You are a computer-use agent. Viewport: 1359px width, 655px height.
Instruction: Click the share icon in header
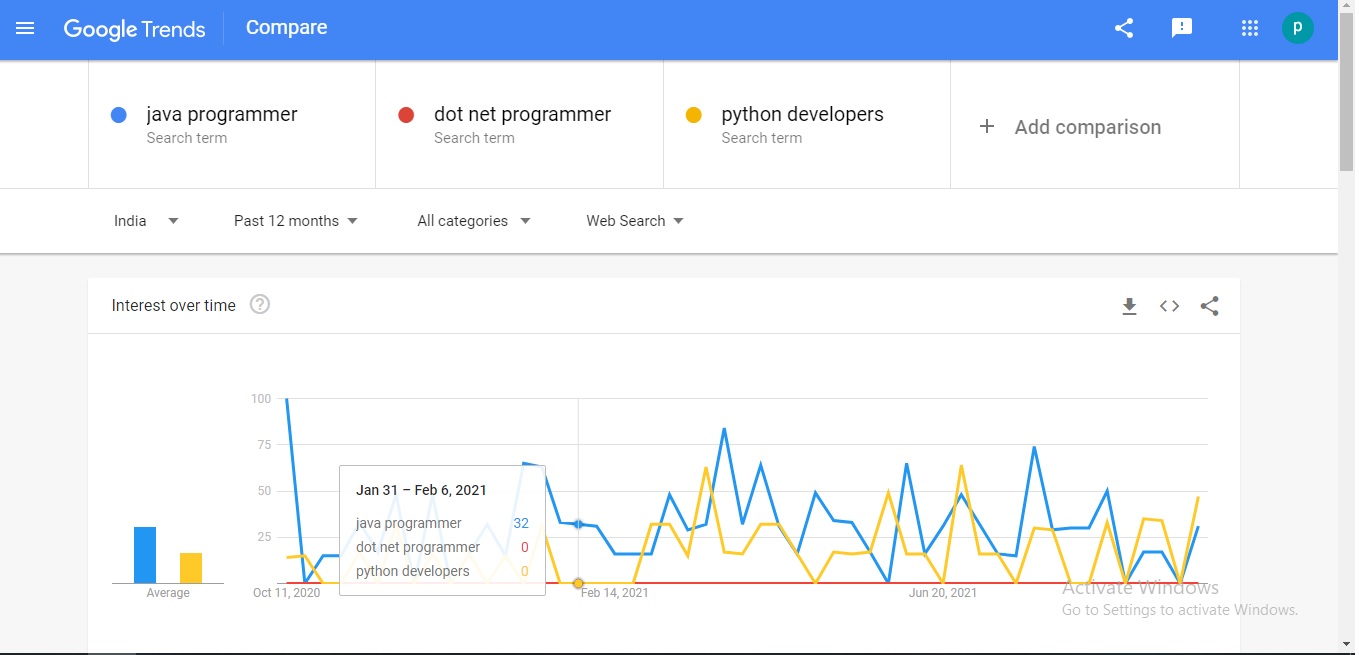(1124, 29)
